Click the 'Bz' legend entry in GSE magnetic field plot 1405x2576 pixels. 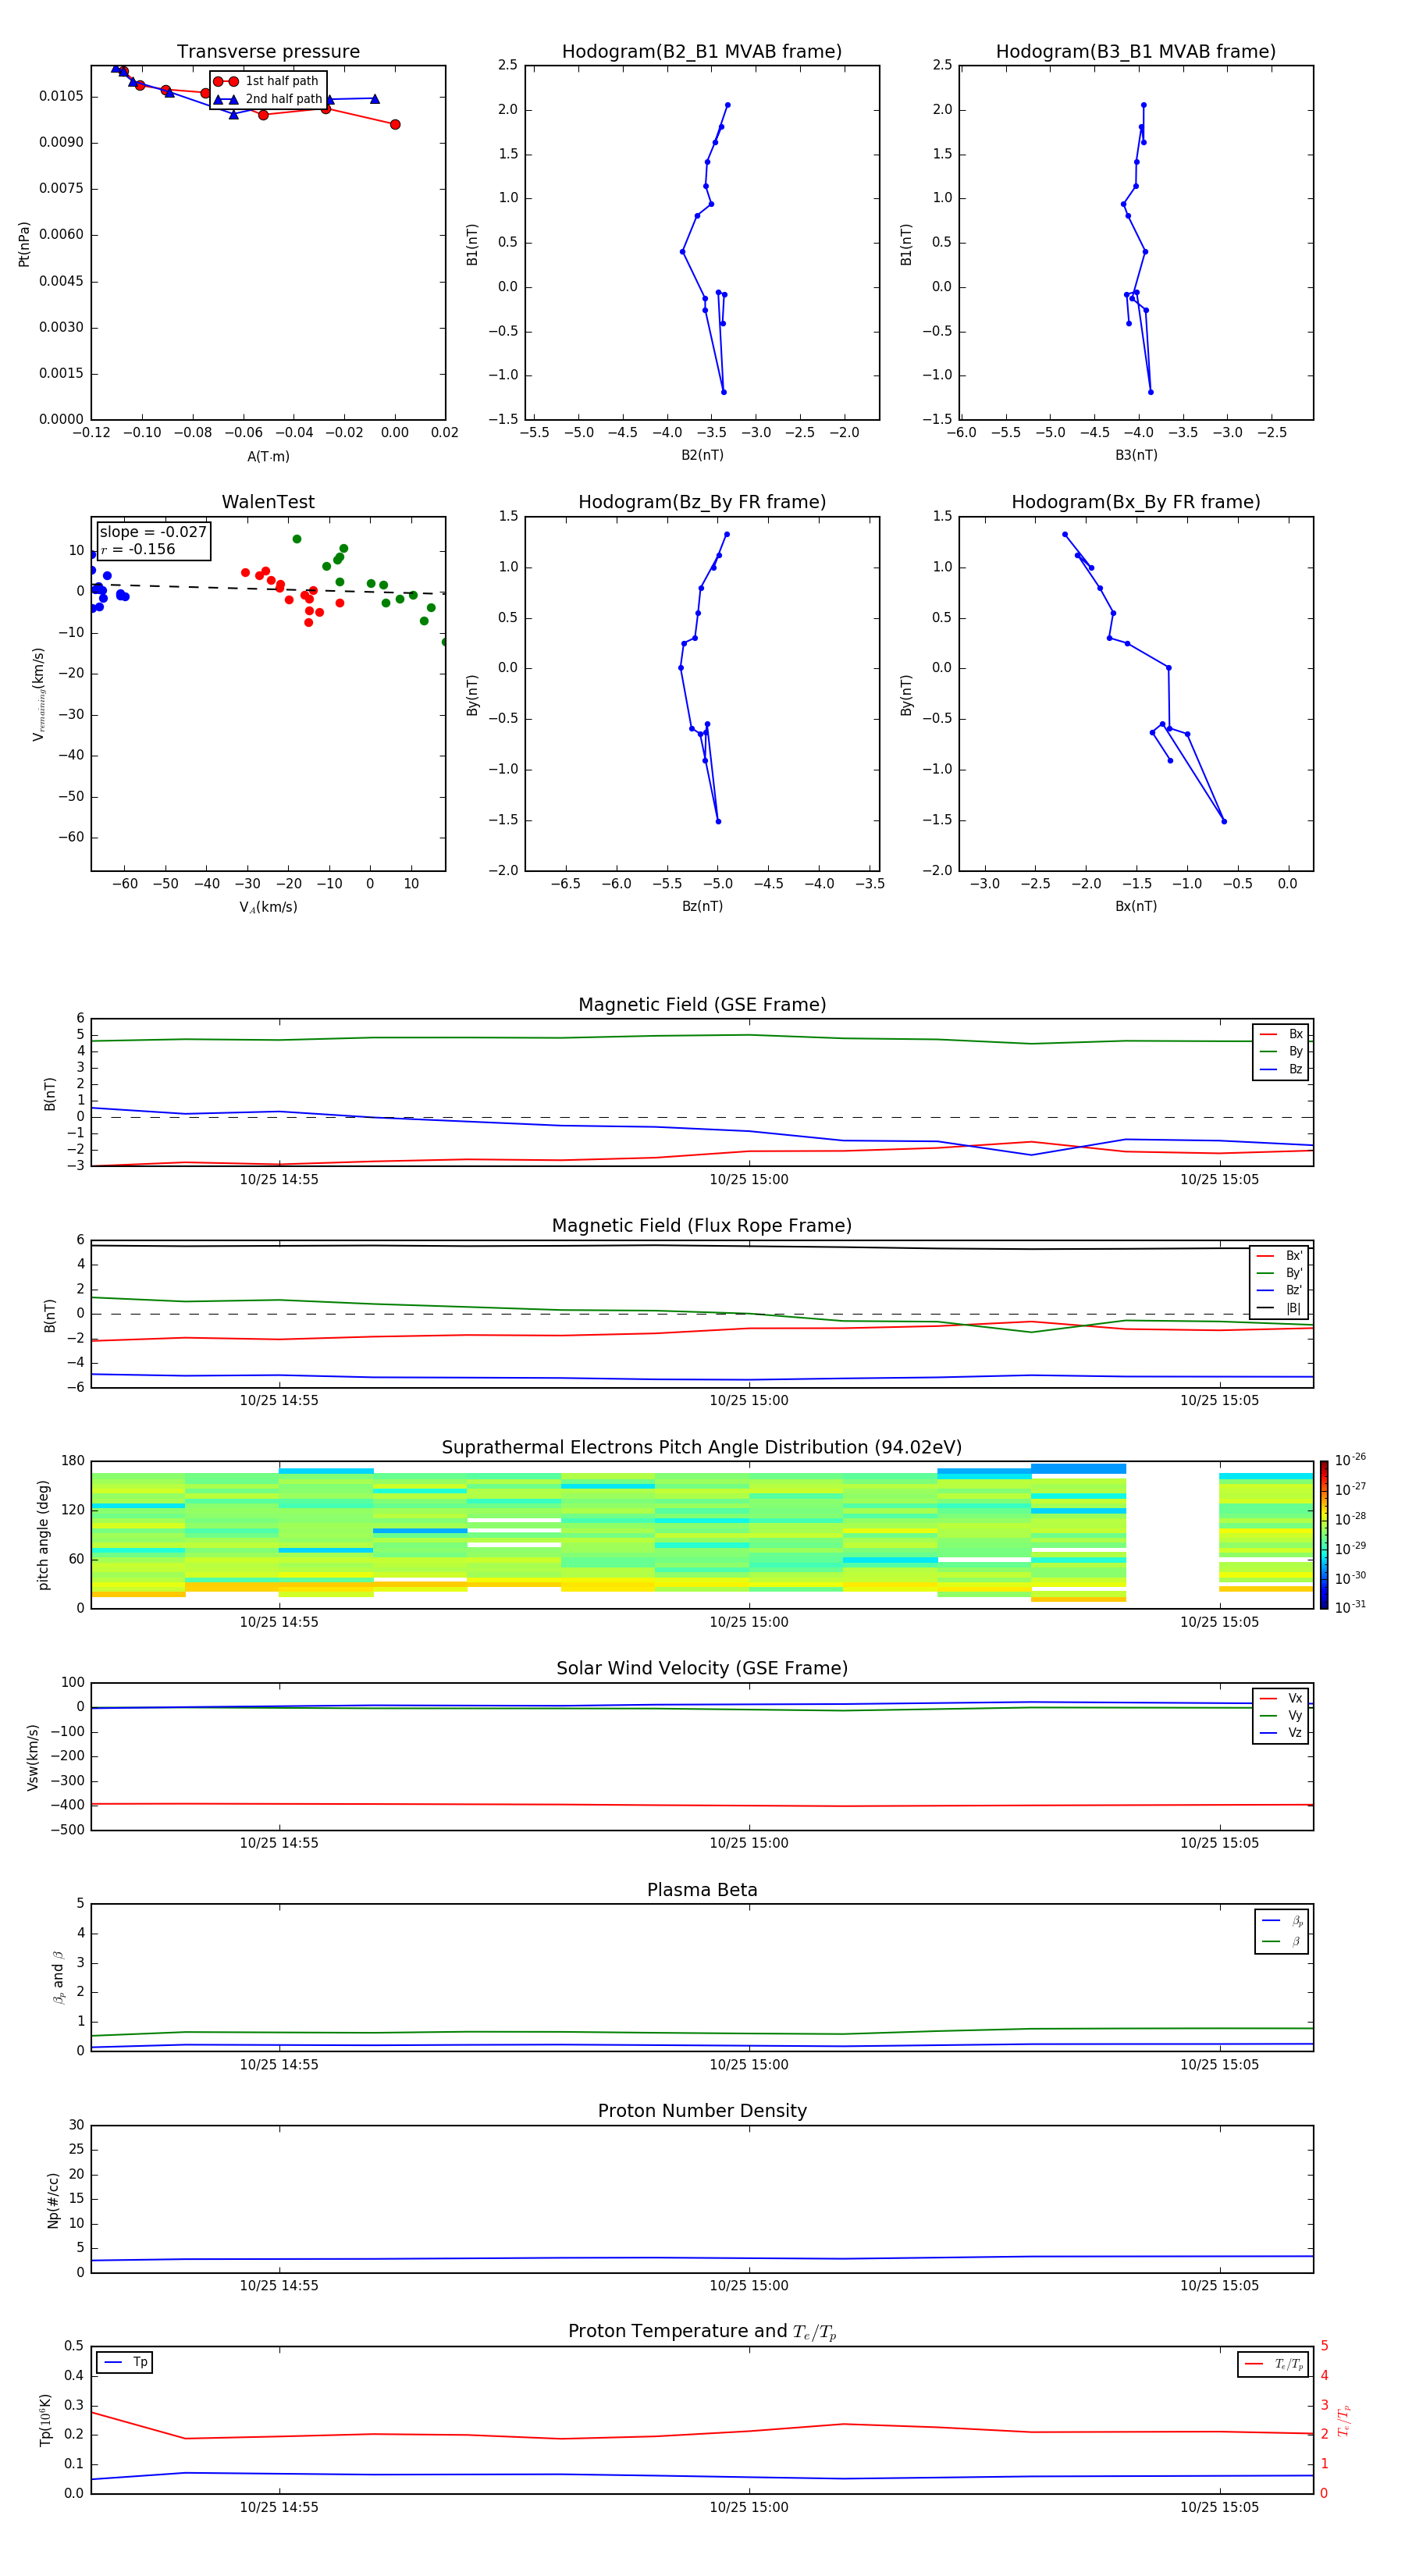pos(1281,1070)
